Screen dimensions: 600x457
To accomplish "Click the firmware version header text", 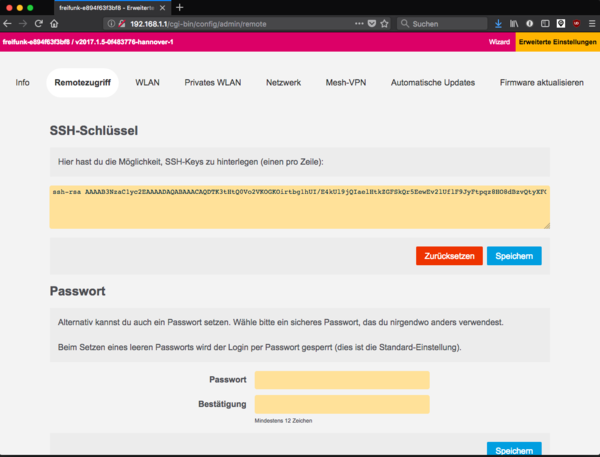I will pos(88,42).
